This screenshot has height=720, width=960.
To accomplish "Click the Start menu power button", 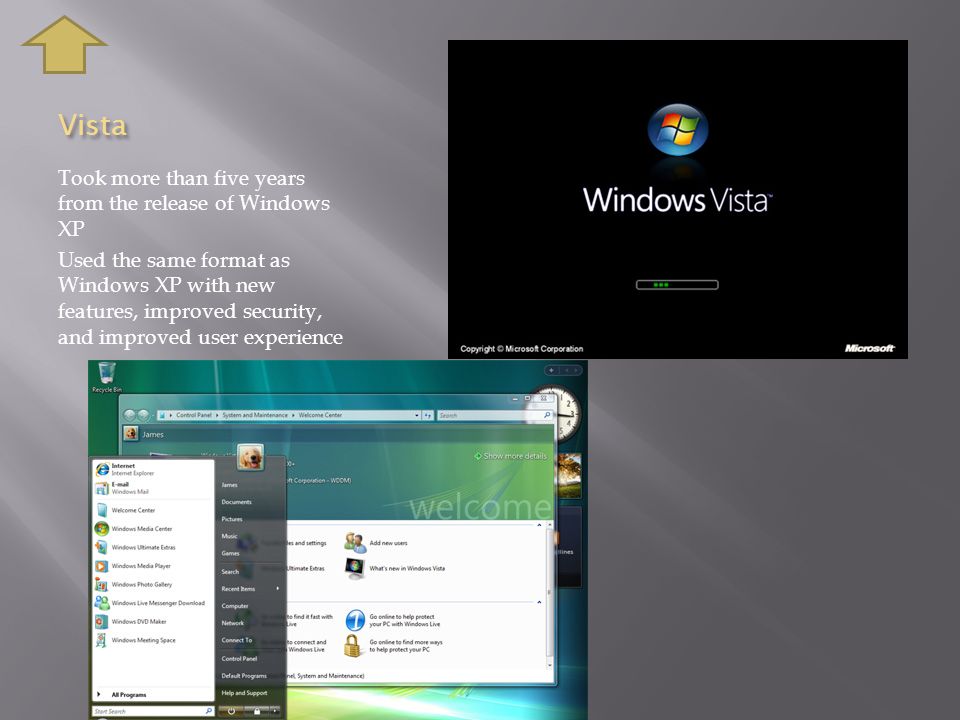I will tap(231, 711).
